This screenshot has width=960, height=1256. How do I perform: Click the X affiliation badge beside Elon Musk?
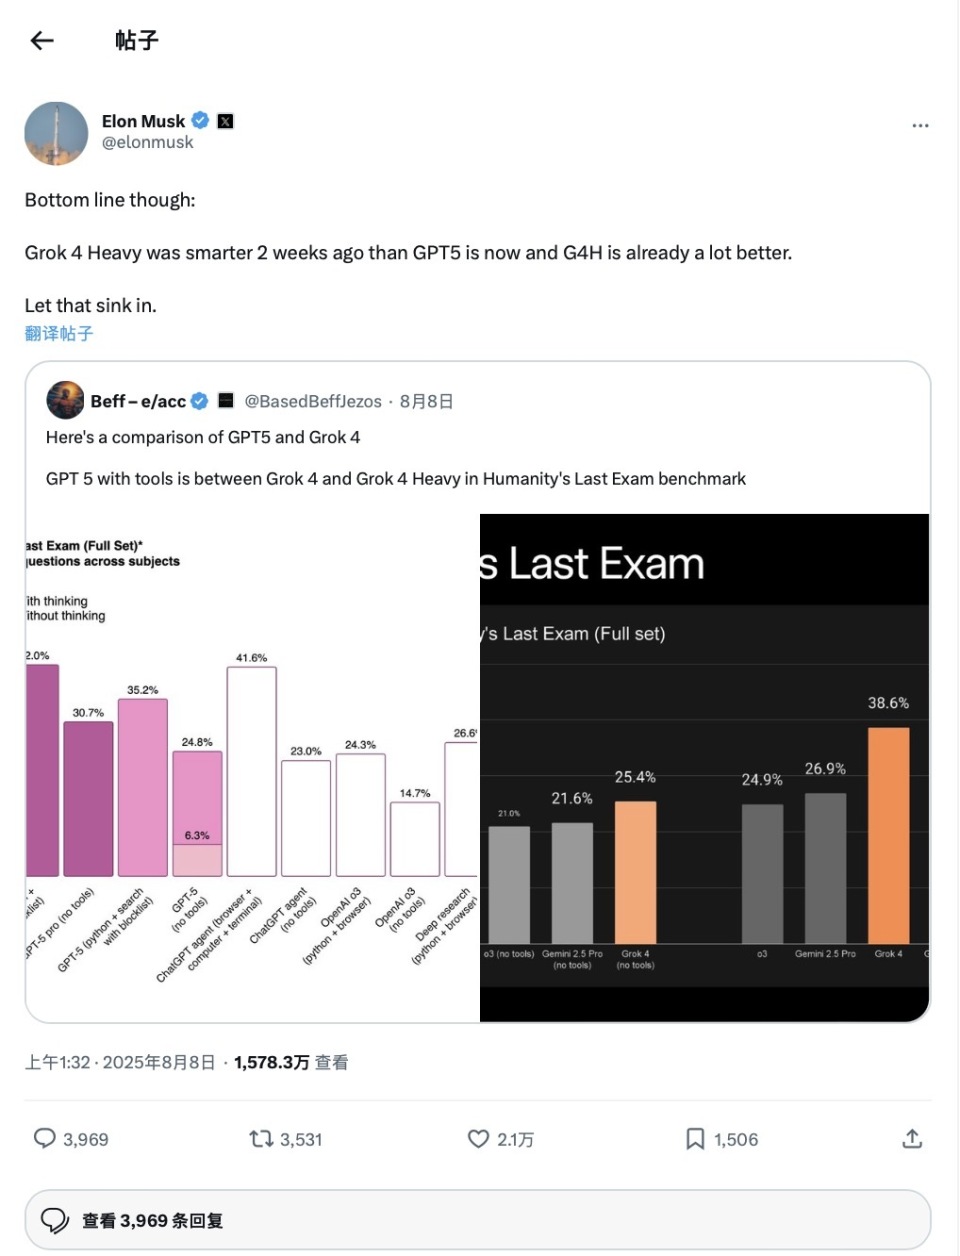pos(226,121)
